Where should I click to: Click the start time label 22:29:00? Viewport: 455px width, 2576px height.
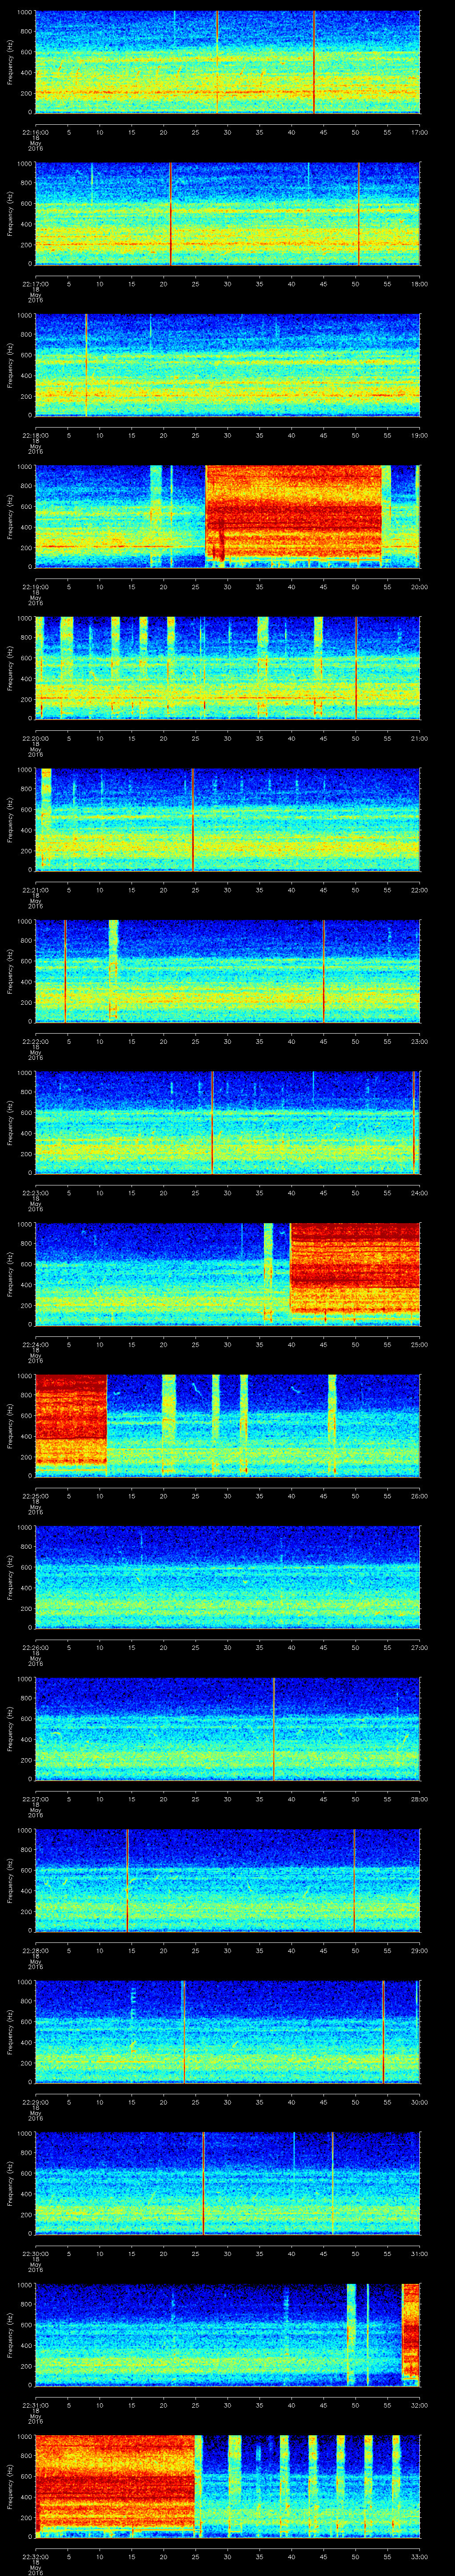tap(35, 2102)
